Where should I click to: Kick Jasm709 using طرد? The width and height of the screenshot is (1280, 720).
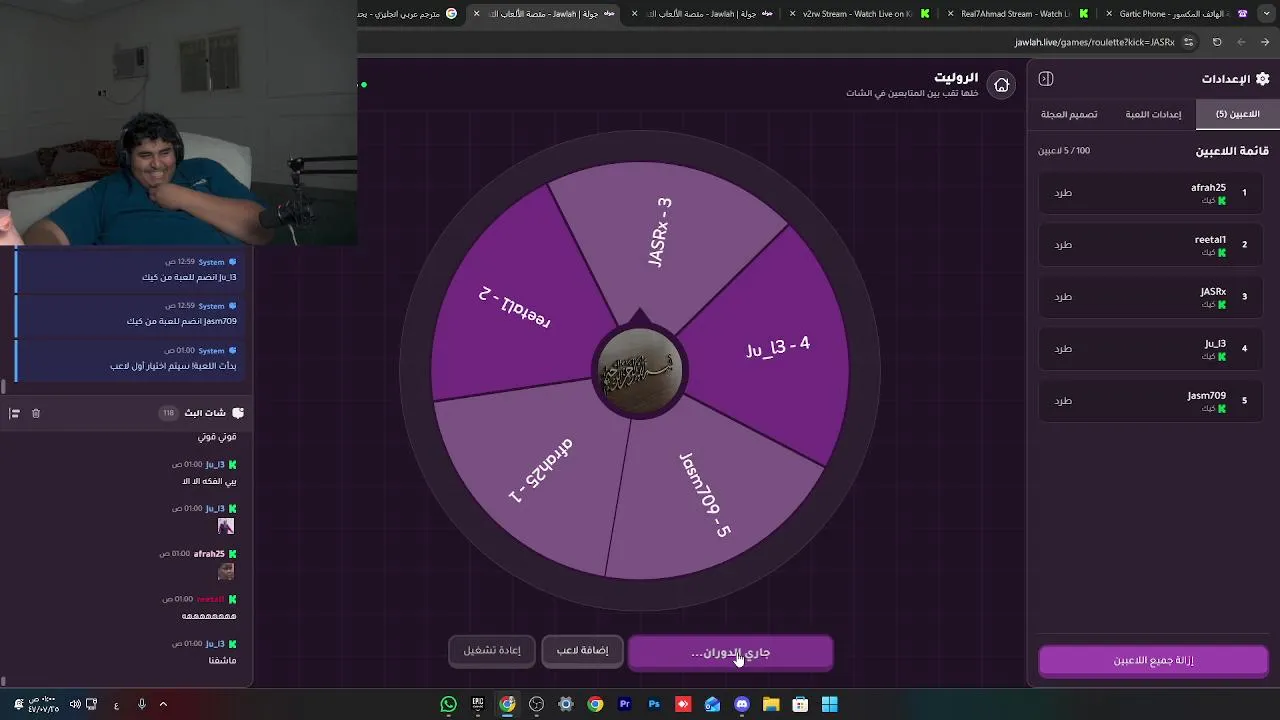pos(1063,401)
